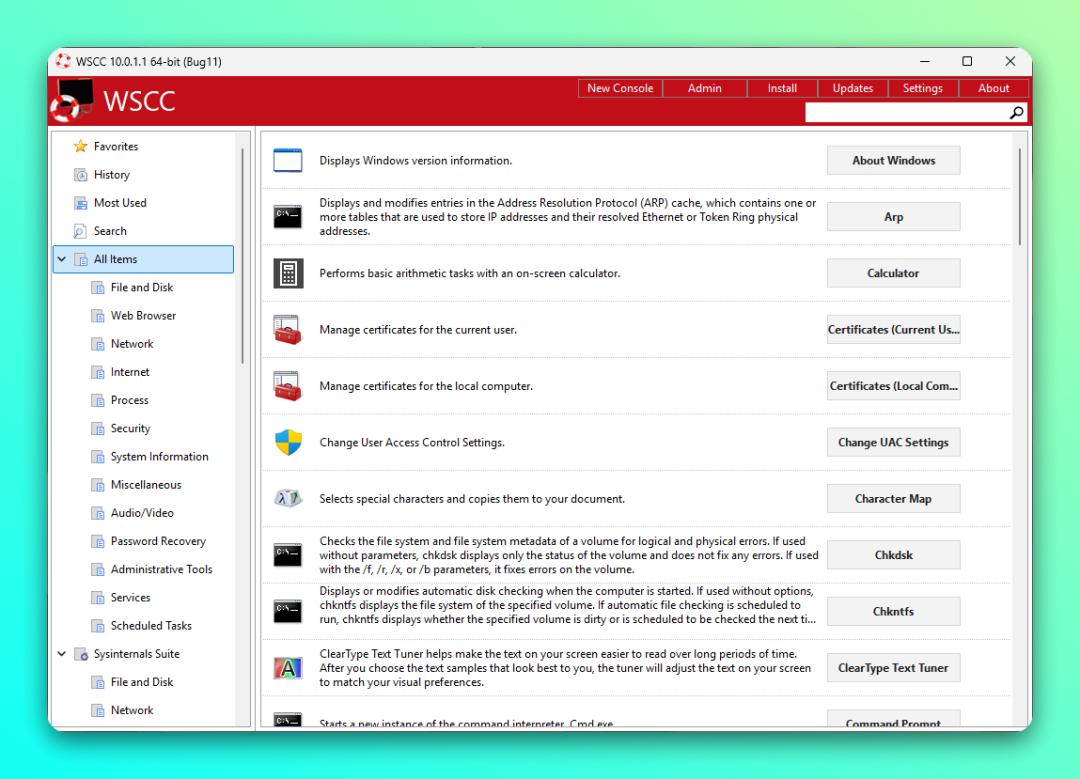1080x779 pixels.
Task: Launch Chkdsk using its button
Action: click(x=893, y=555)
